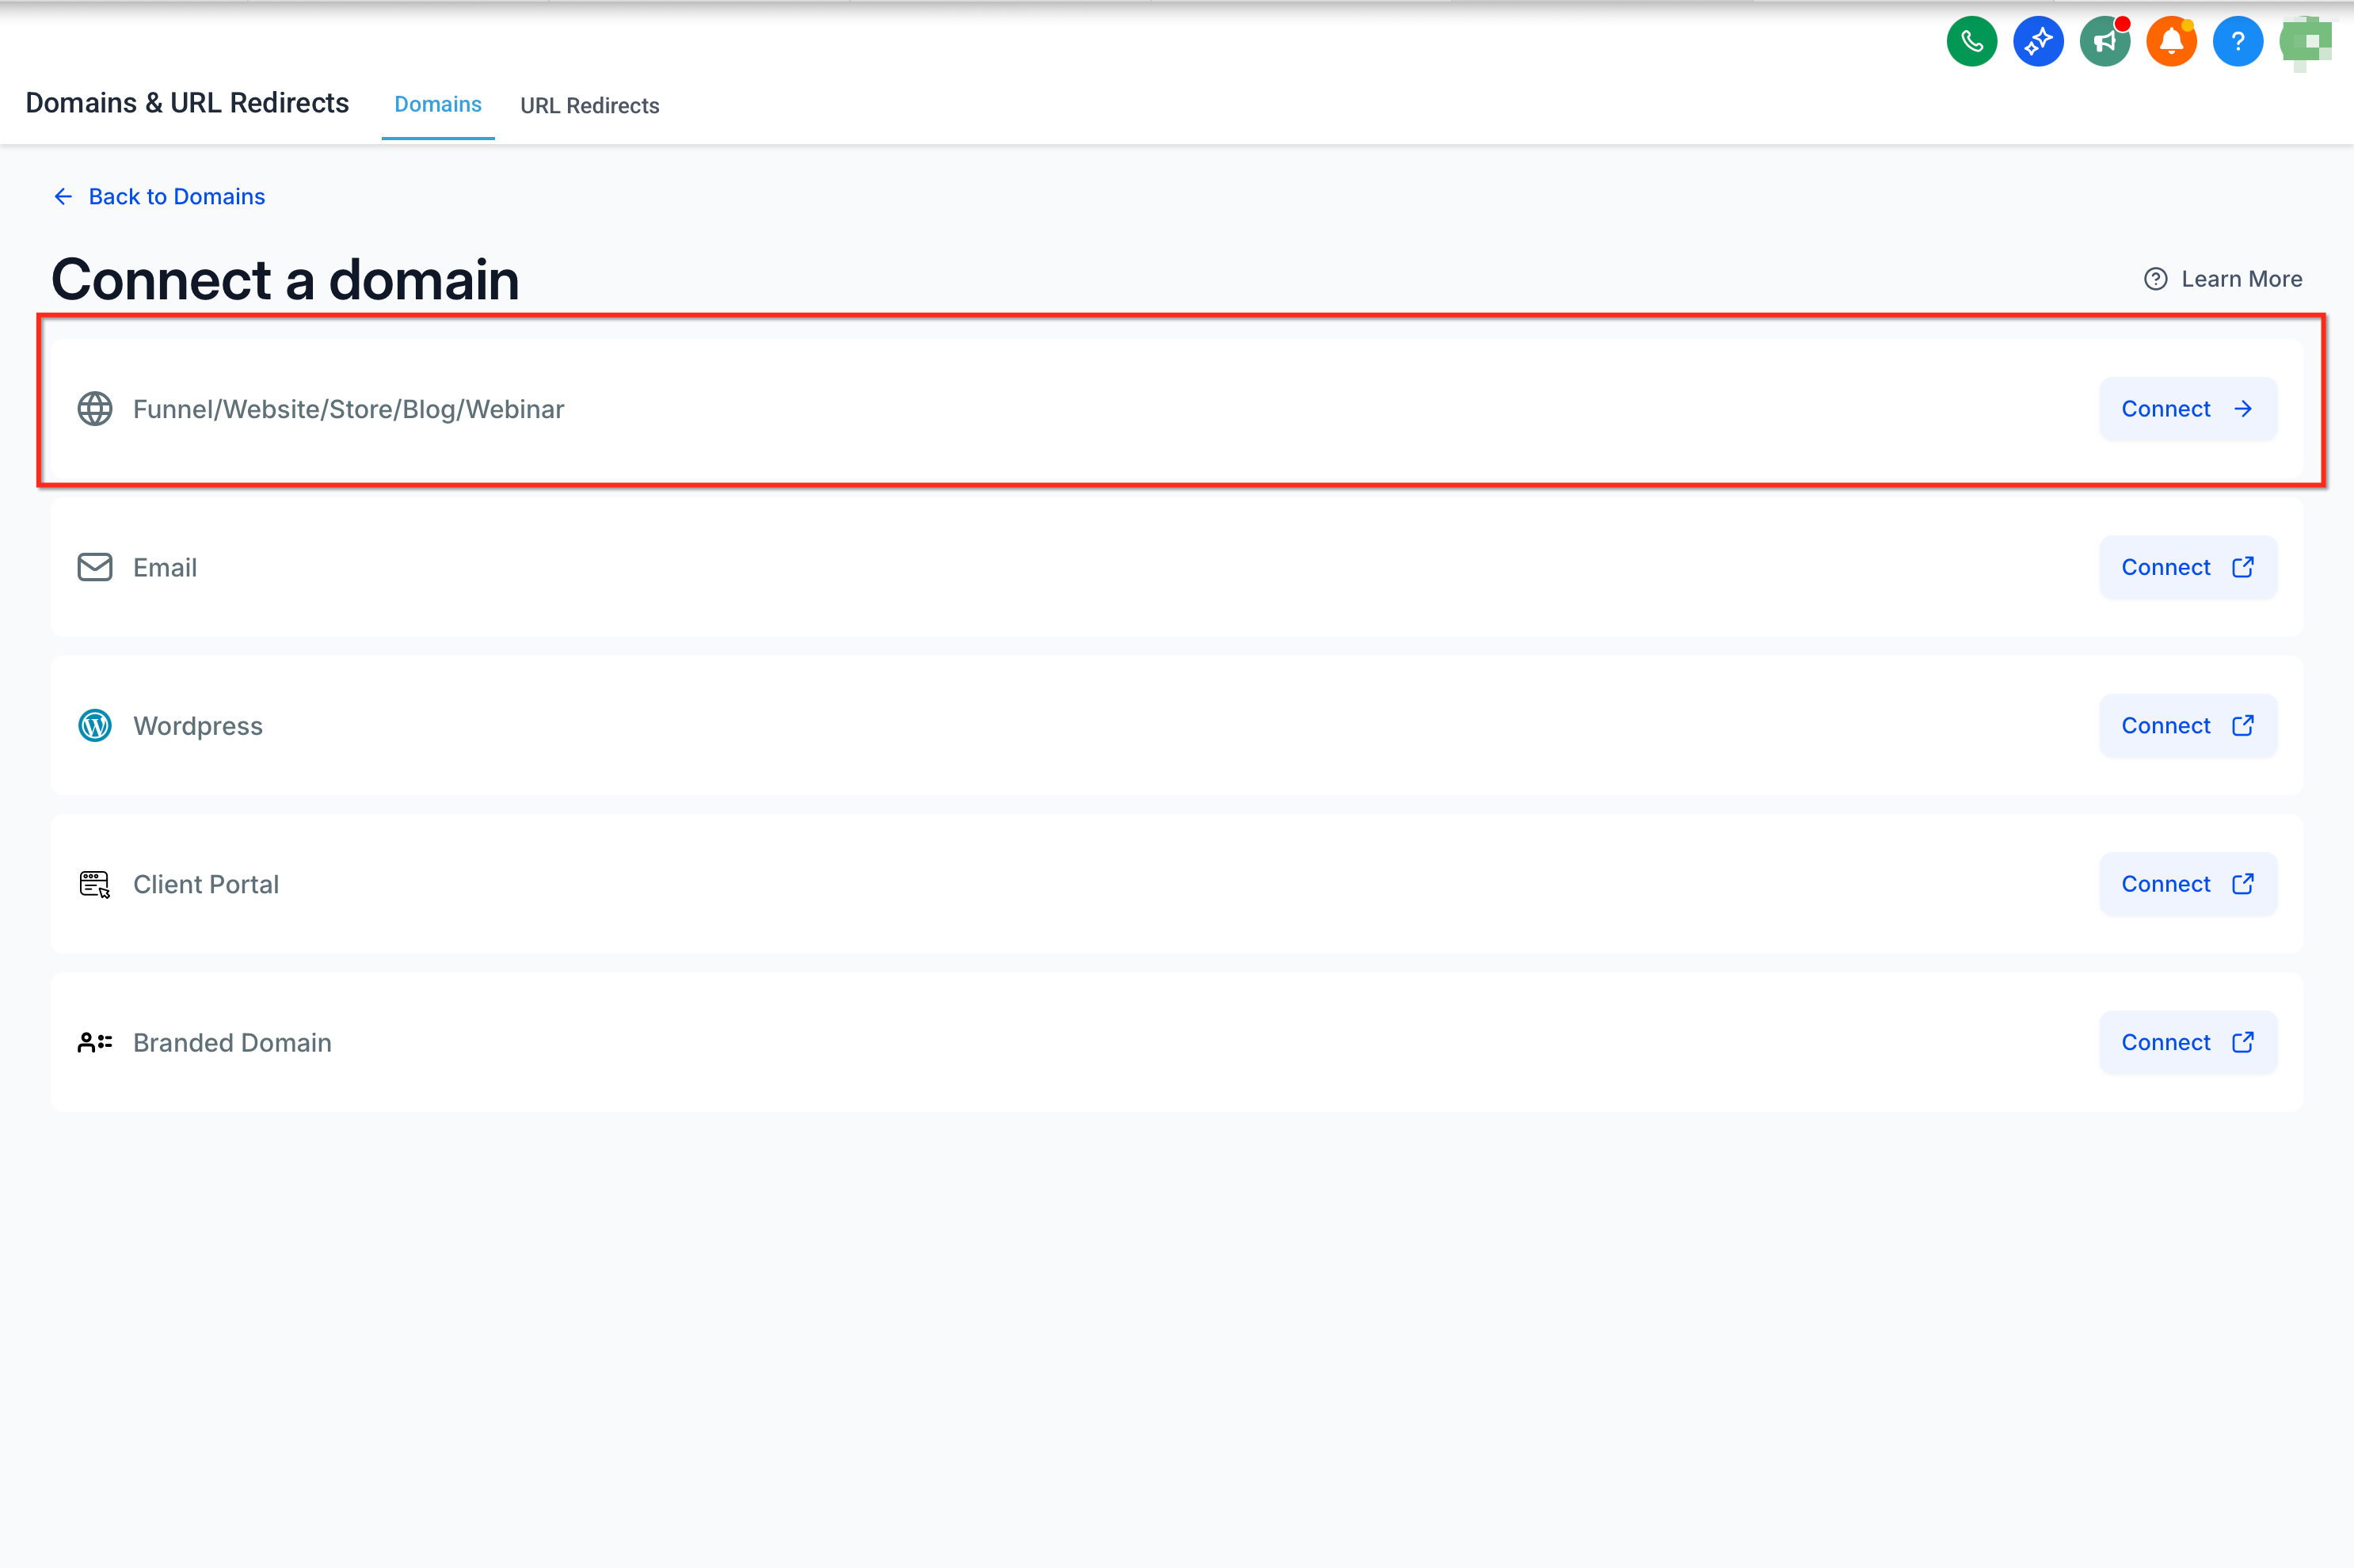The height and width of the screenshot is (1568, 2354).
Task: Click the blue question mark help icon
Action: [2237, 42]
